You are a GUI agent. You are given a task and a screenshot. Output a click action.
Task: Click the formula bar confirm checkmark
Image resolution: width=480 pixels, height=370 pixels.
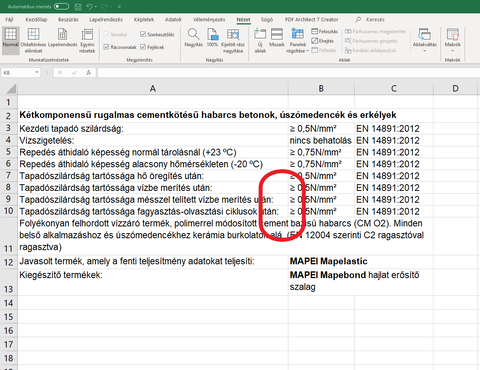coord(74,72)
